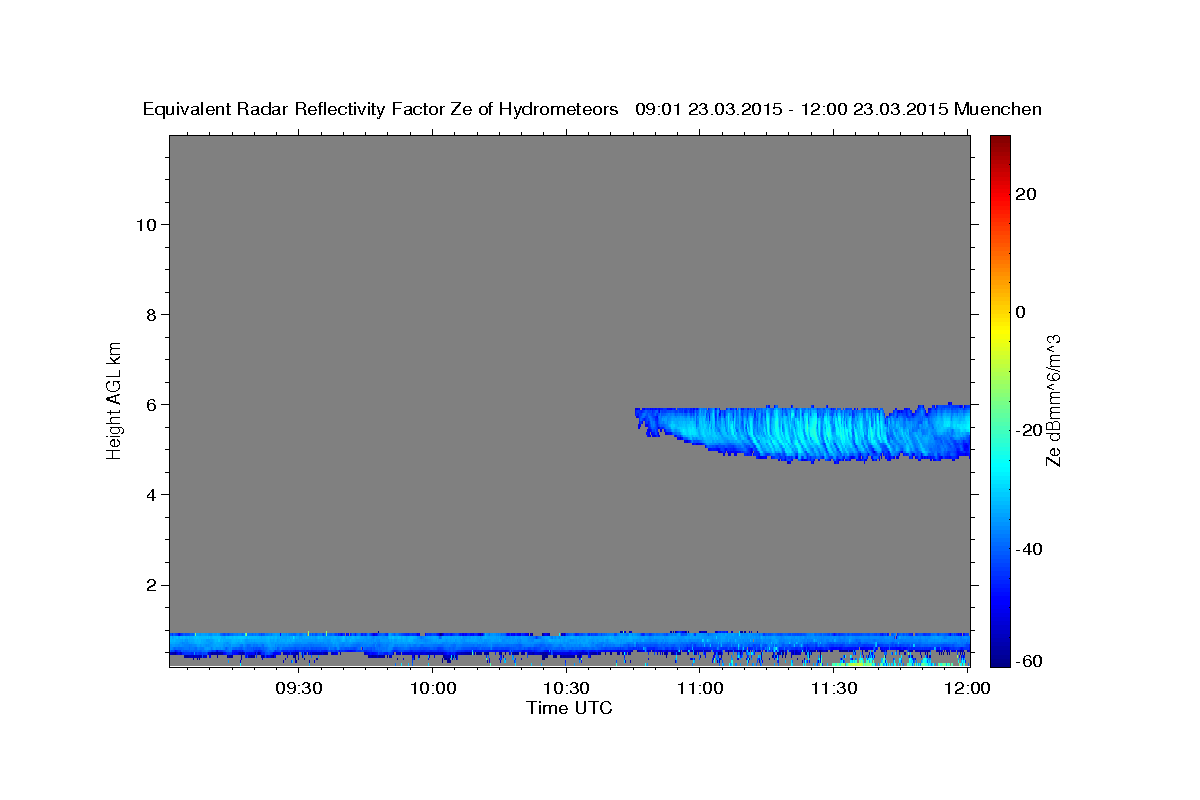Click the 'Height AGL km' axis label
Image resolution: width=1200 pixels, height=800 pixels.
[x=115, y=399]
